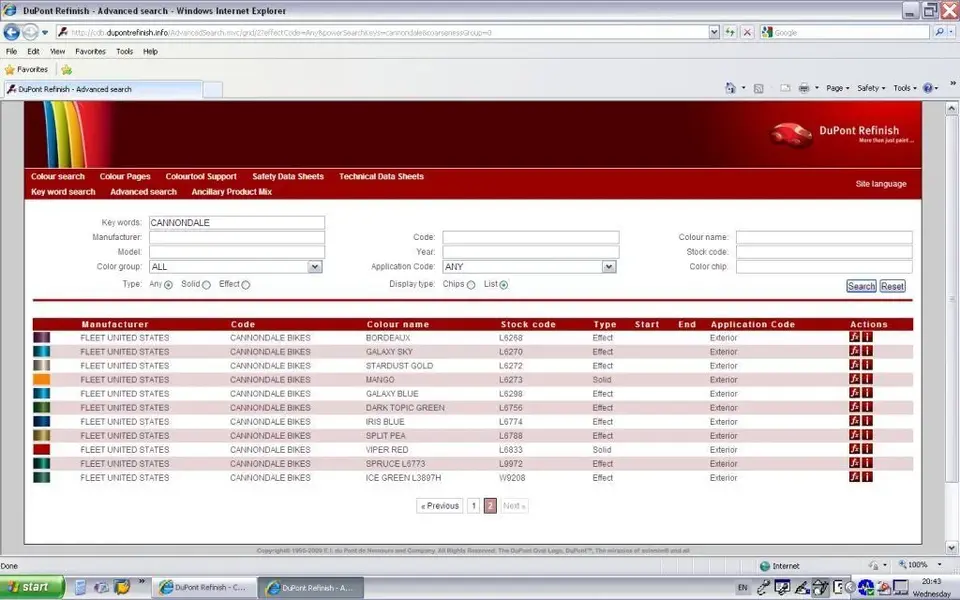Open the recent pages dropdown arrow
Viewport: 960px width, 600px height.
(45, 32)
